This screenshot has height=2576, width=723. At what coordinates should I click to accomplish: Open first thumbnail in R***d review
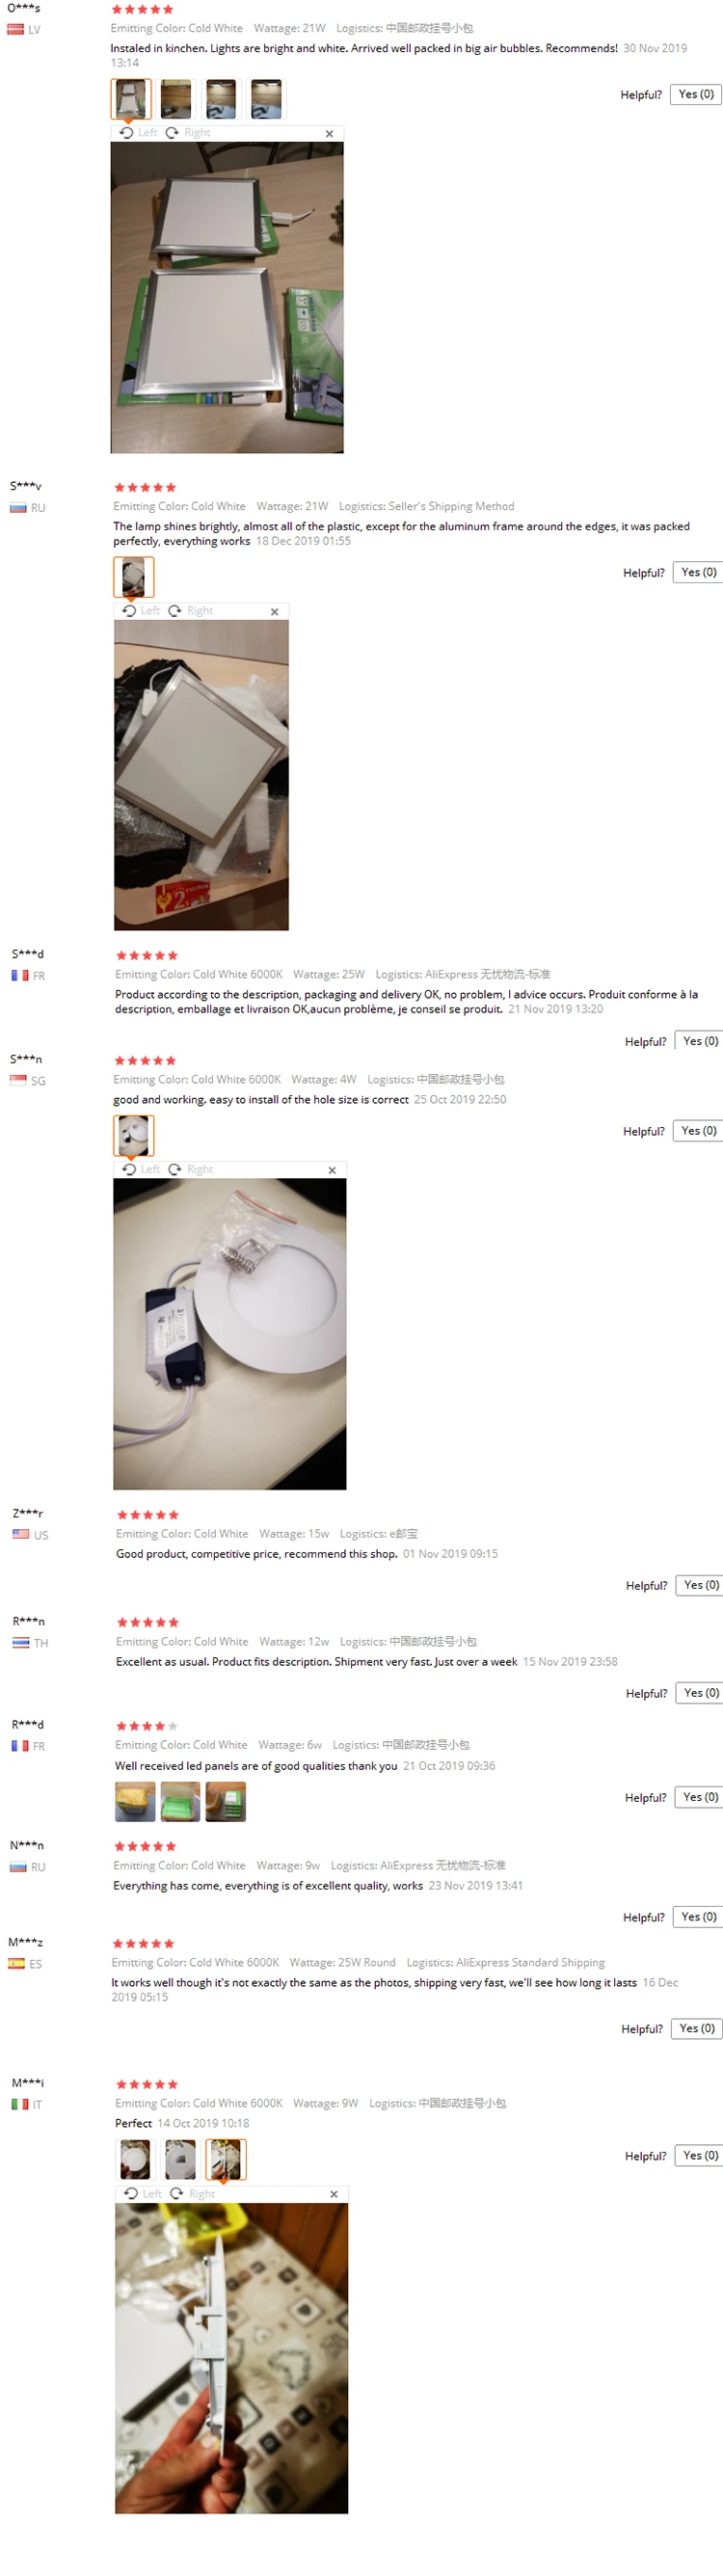coord(135,1801)
